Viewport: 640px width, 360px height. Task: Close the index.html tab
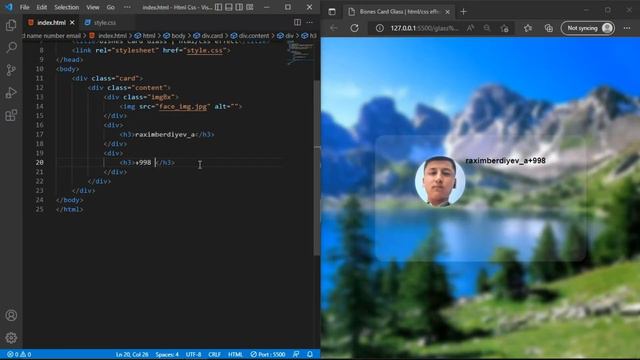[x=72, y=23]
